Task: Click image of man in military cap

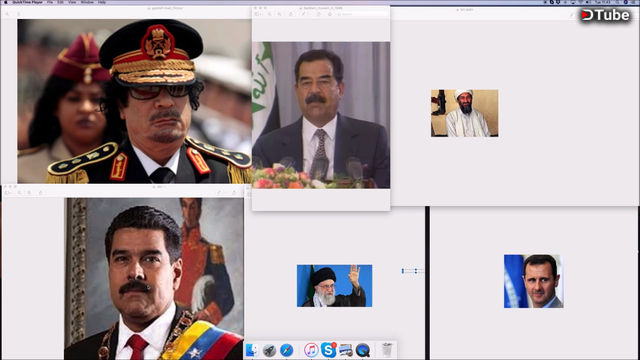Action: pyautogui.click(x=134, y=101)
